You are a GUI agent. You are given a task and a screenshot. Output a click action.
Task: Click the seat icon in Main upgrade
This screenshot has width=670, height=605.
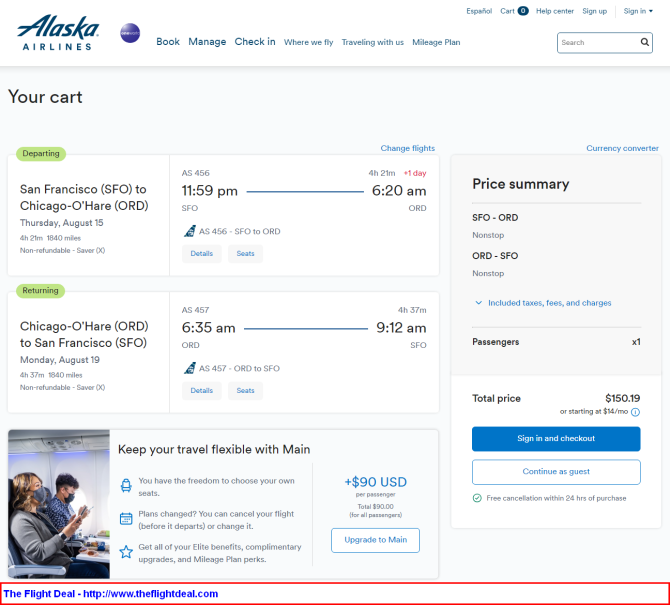tap(126, 486)
